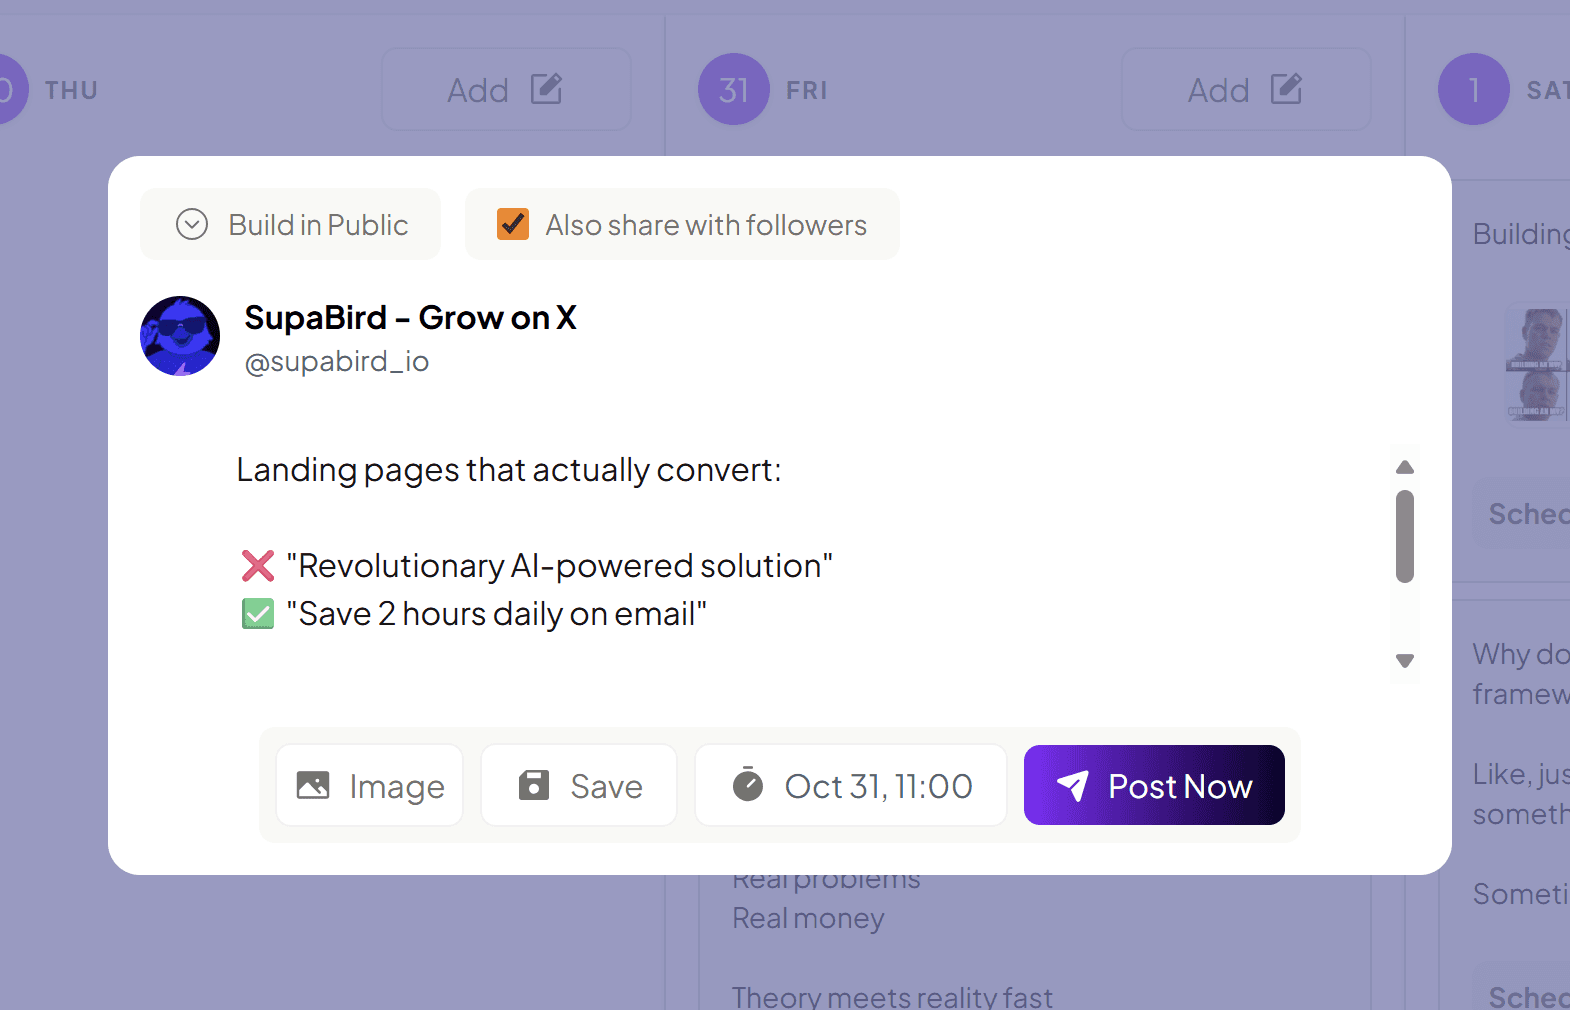Click the edit pencil icon in Thursday Add
Image resolution: width=1570 pixels, height=1010 pixels.
click(x=546, y=89)
